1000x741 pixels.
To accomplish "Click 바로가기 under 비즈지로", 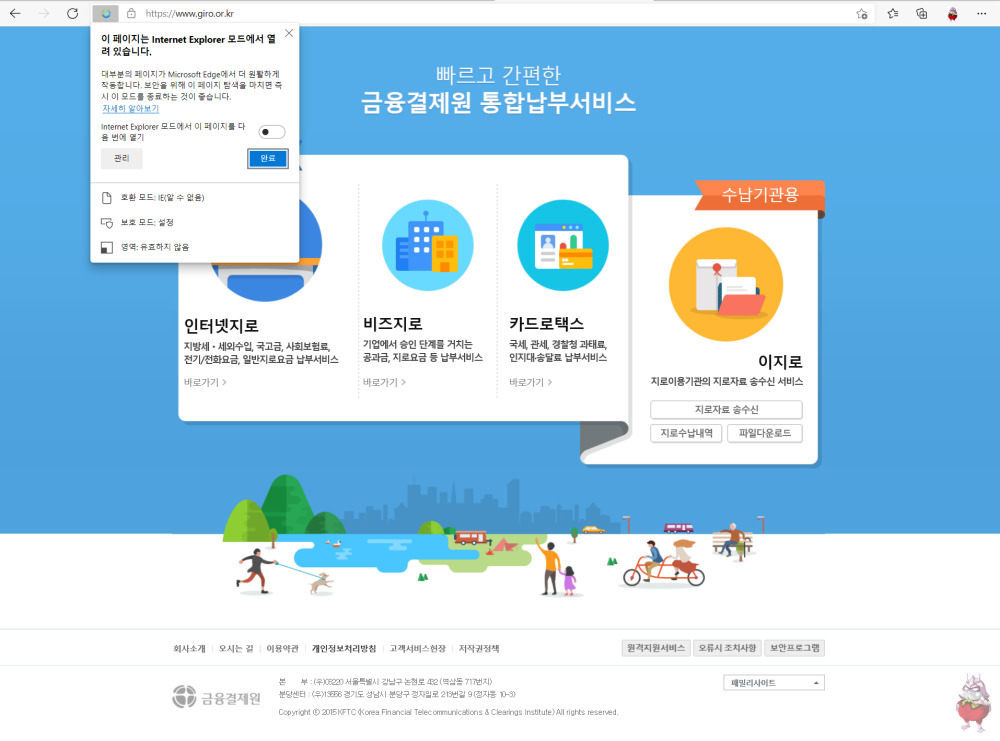I will [x=385, y=382].
